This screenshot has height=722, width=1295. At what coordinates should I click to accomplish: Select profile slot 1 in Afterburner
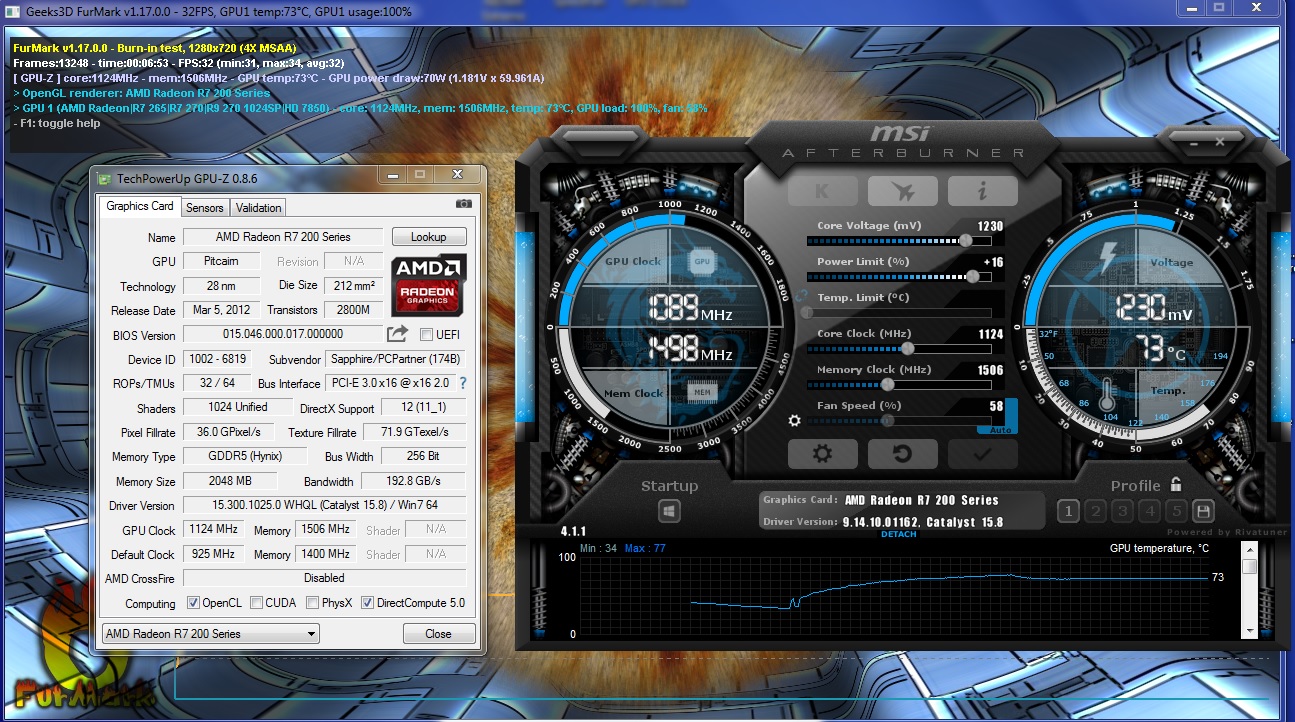tap(1068, 511)
